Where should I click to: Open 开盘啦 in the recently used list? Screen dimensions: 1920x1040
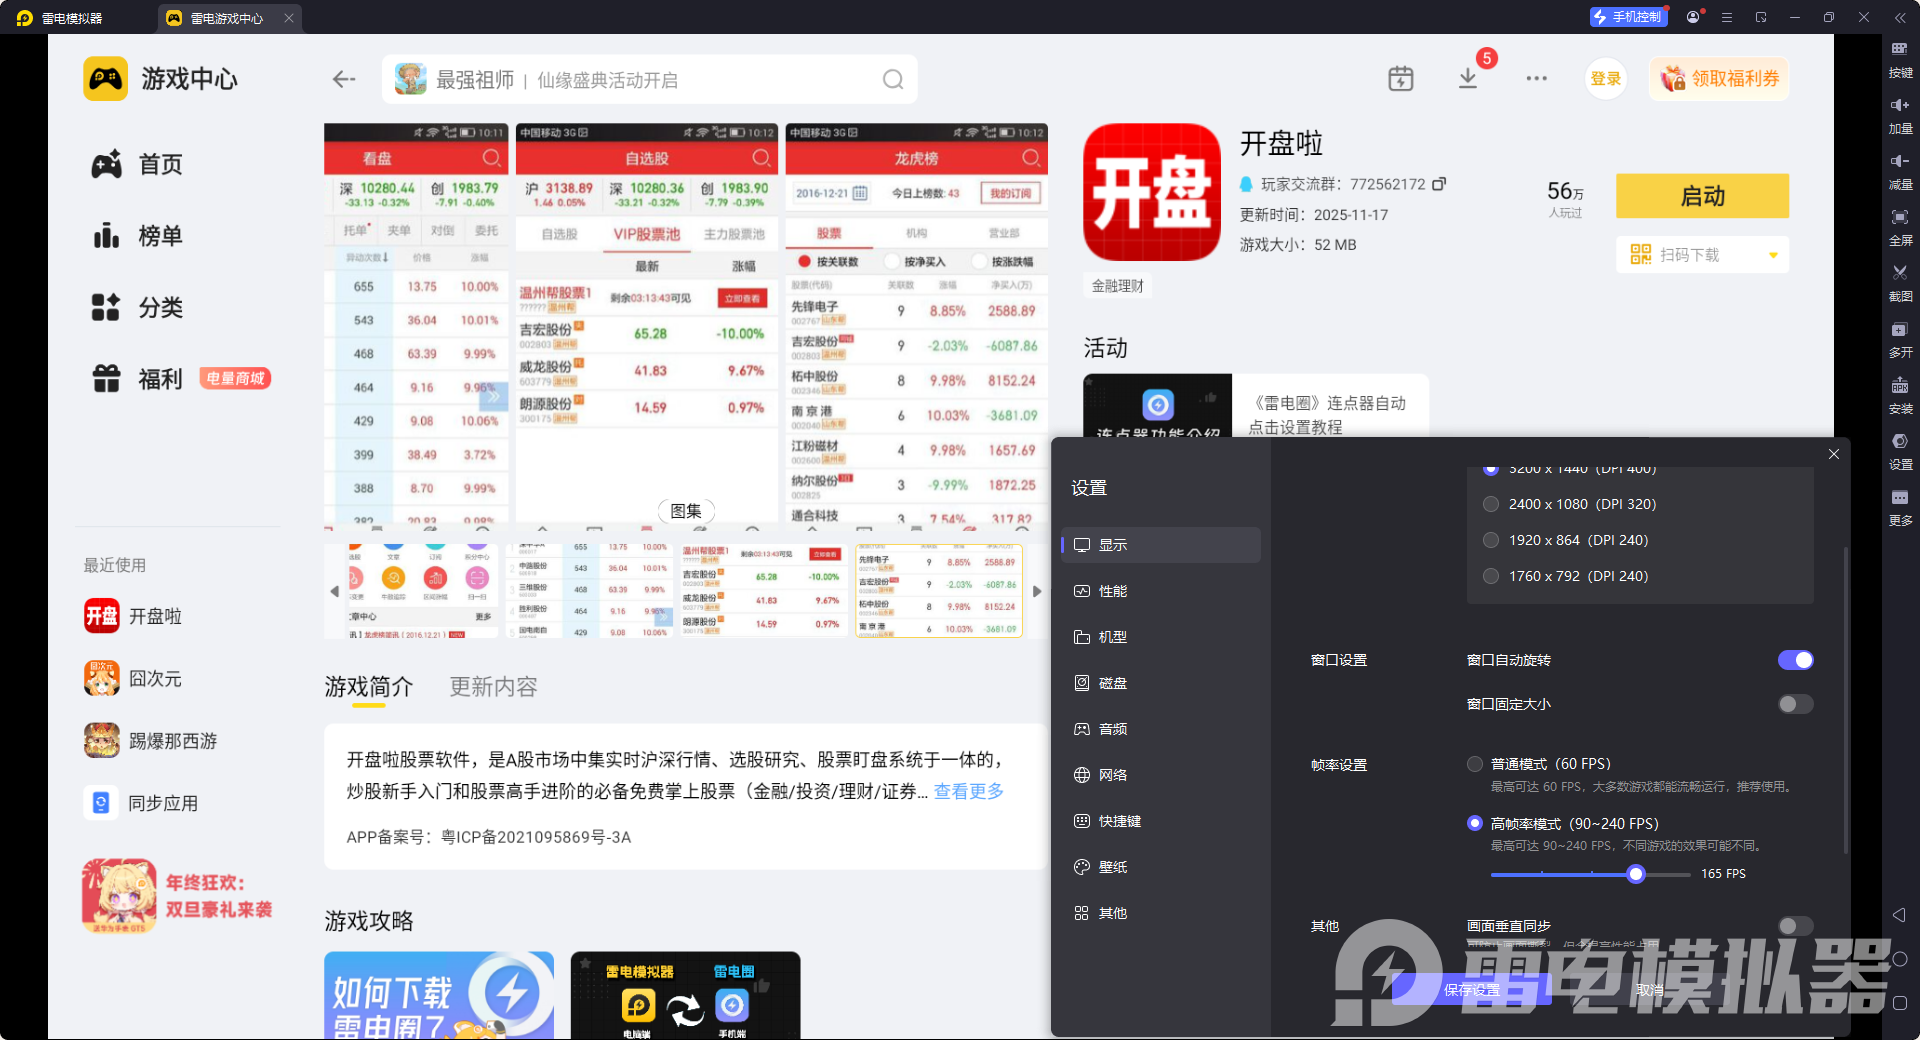[134, 616]
